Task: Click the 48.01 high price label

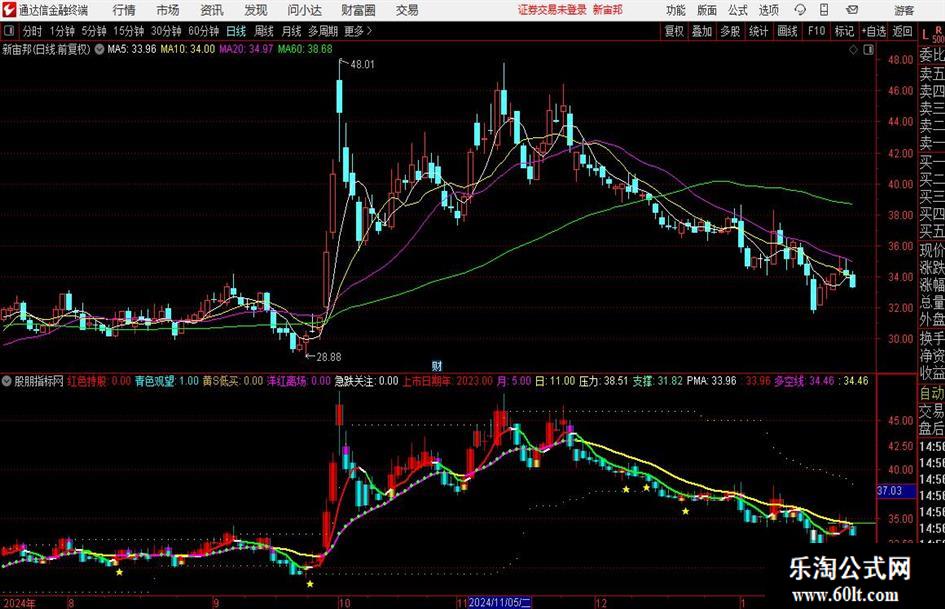Action: (x=362, y=64)
